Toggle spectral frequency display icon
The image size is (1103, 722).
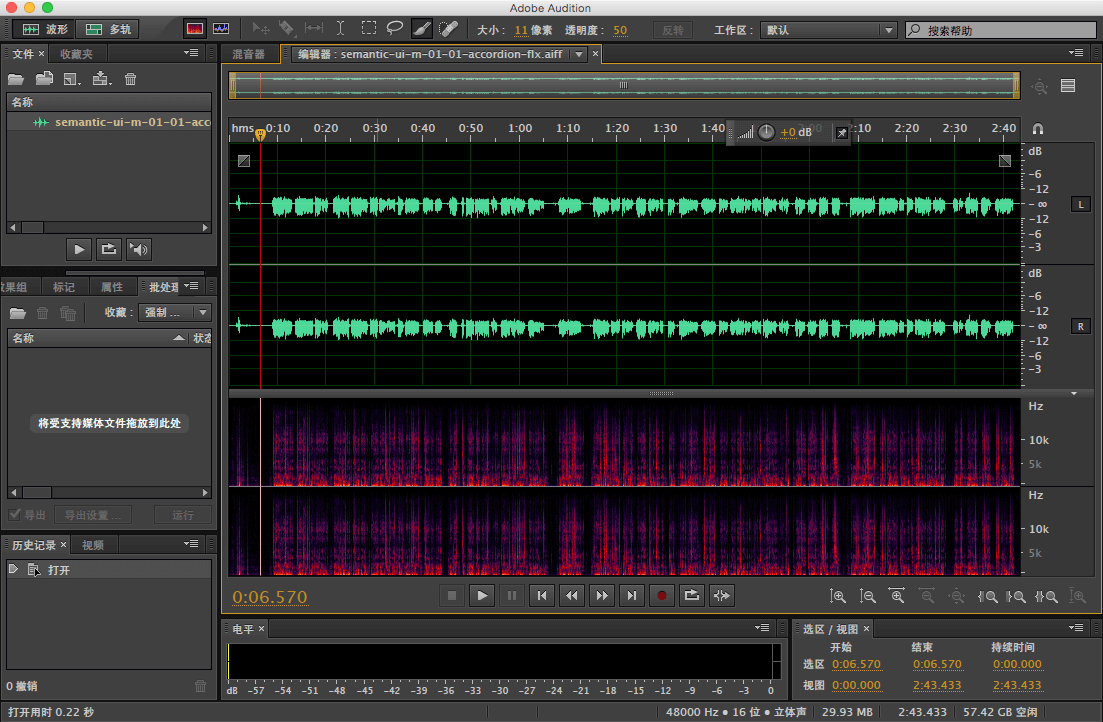tap(195, 29)
